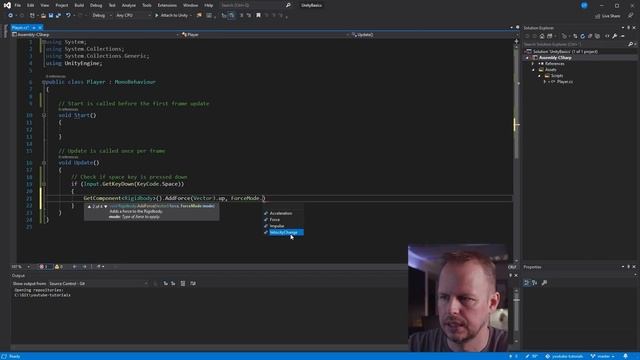Click the Open File toolbar icon
Viewport: 640px width, 360px height.
(x=43, y=16)
